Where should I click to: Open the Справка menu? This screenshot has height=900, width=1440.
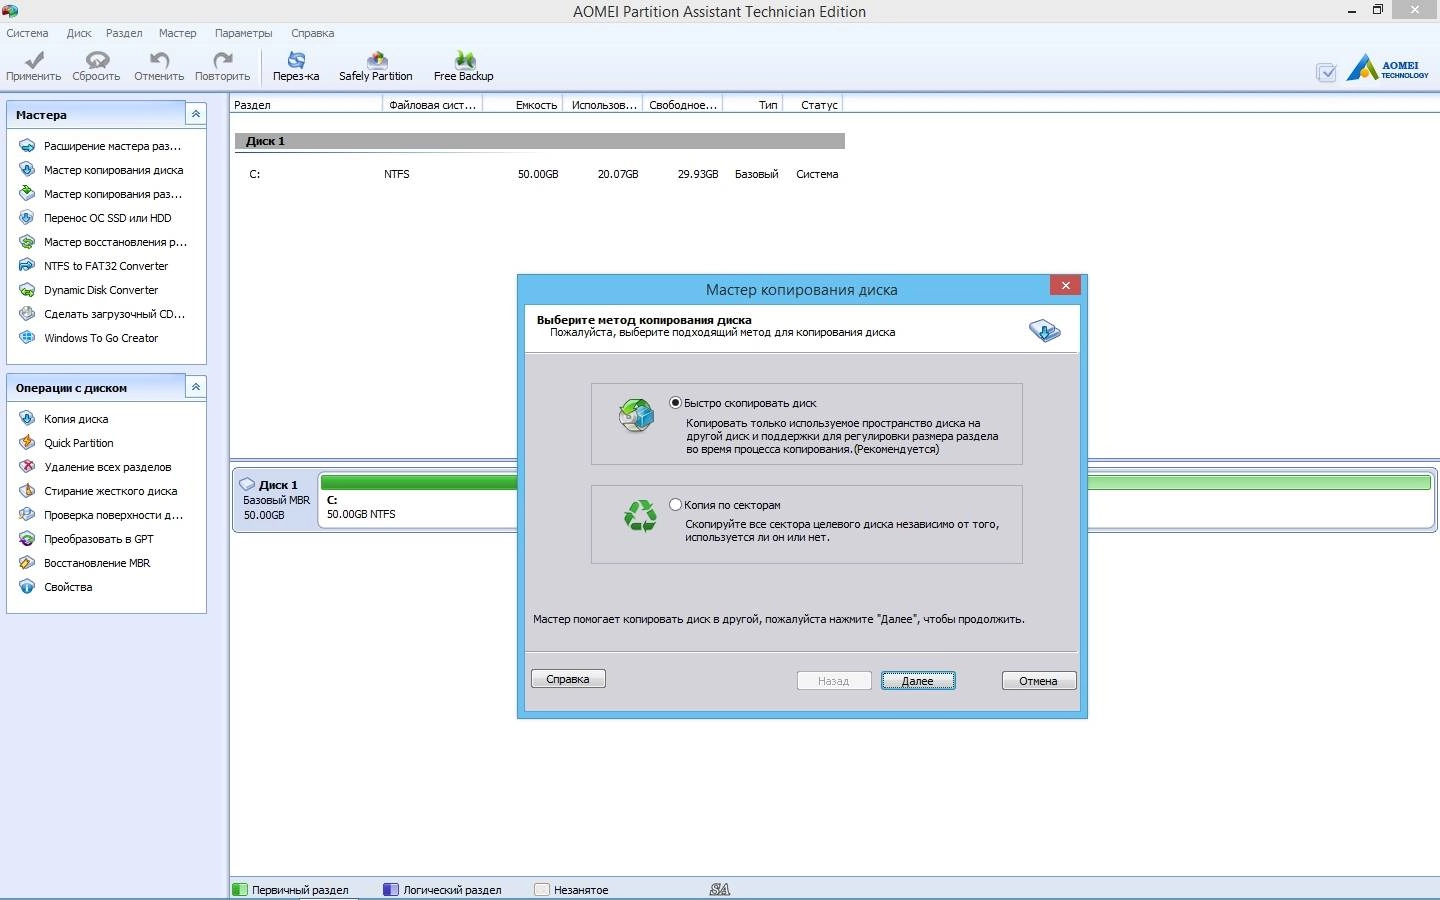click(312, 33)
